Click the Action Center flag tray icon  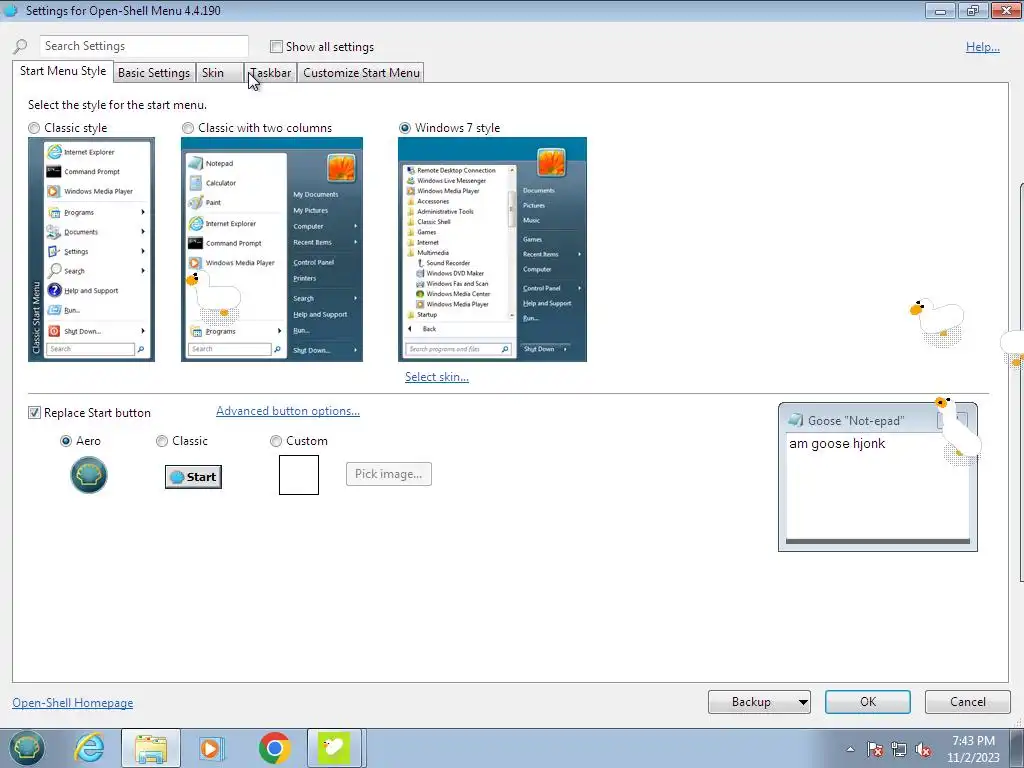pyautogui.click(x=875, y=749)
